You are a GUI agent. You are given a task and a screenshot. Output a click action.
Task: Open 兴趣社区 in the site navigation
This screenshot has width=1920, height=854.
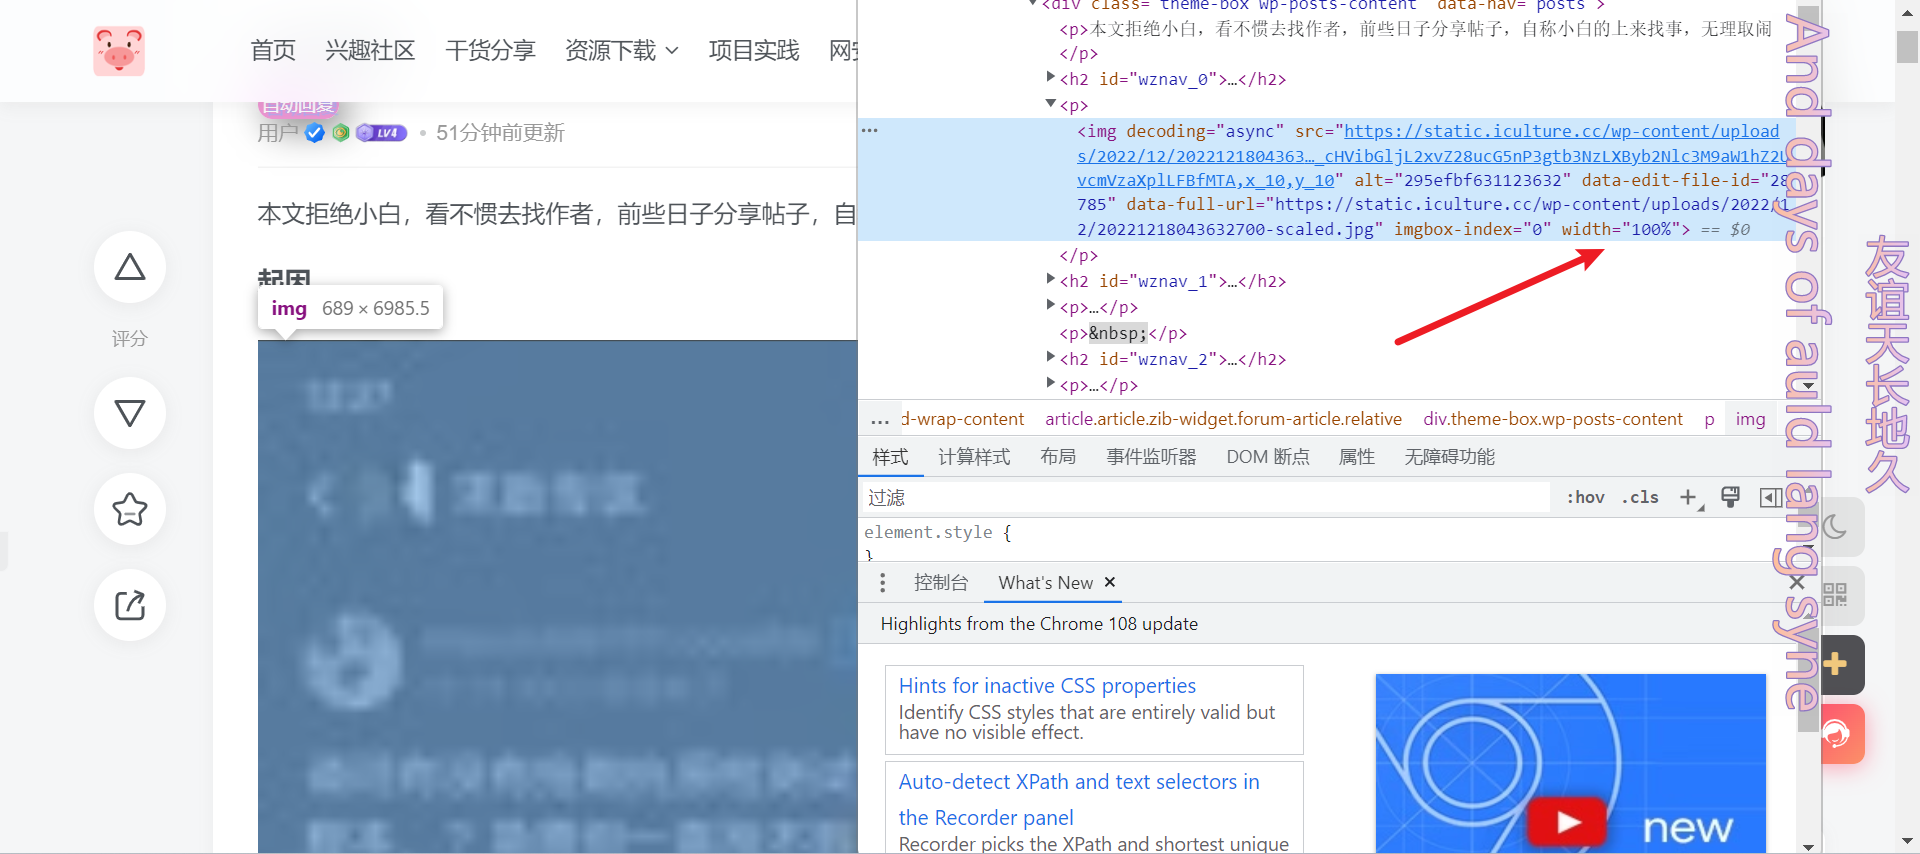[370, 51]
